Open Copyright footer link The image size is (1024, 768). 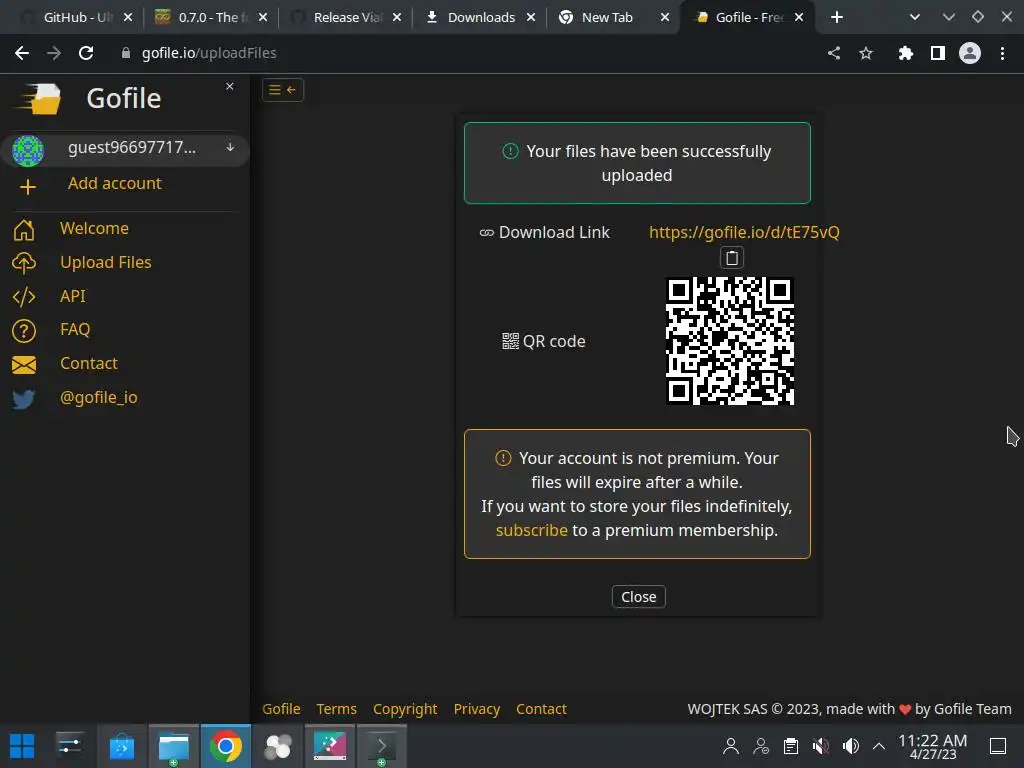(405, 709)
